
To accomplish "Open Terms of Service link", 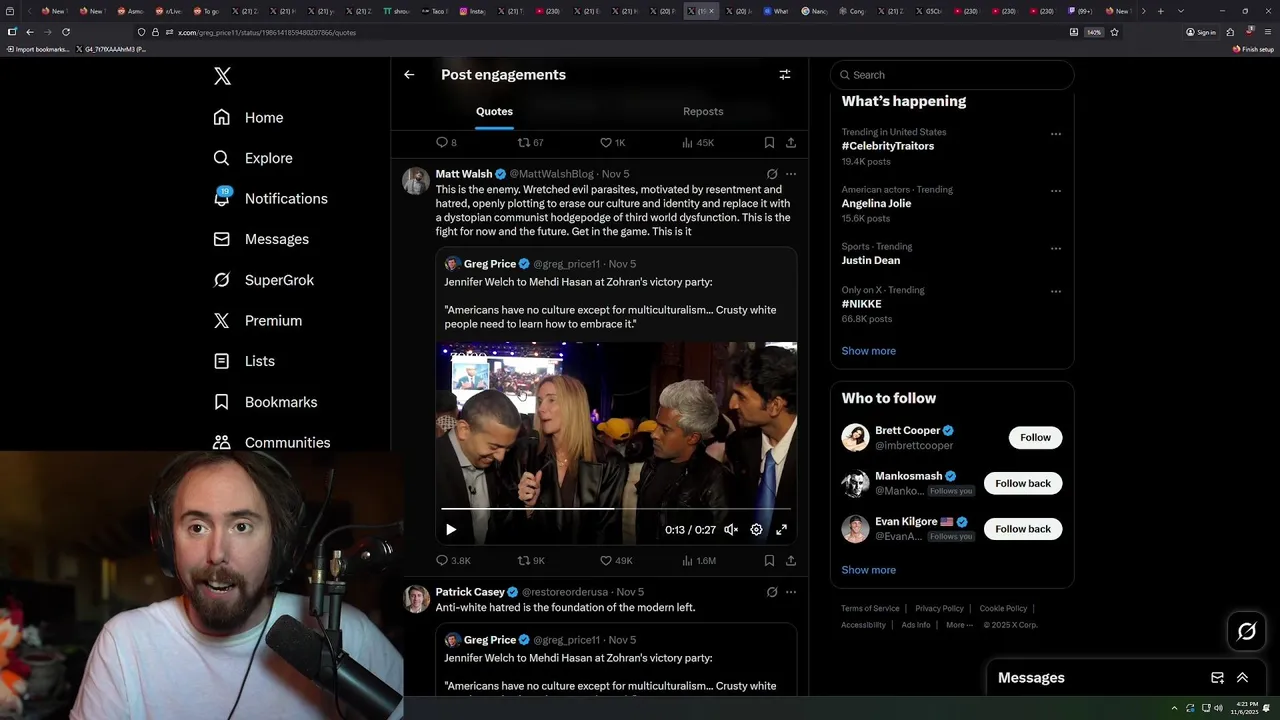I will click(x=870, y=608).
